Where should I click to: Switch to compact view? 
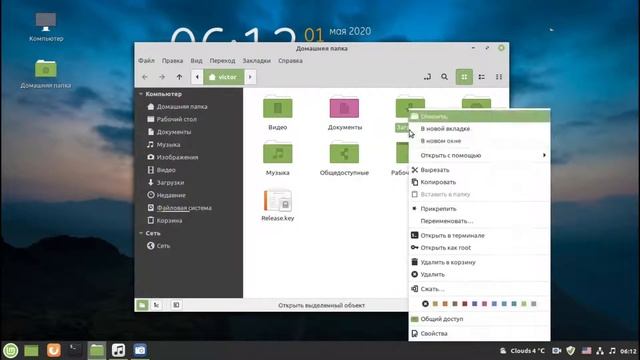coord(499,77)
